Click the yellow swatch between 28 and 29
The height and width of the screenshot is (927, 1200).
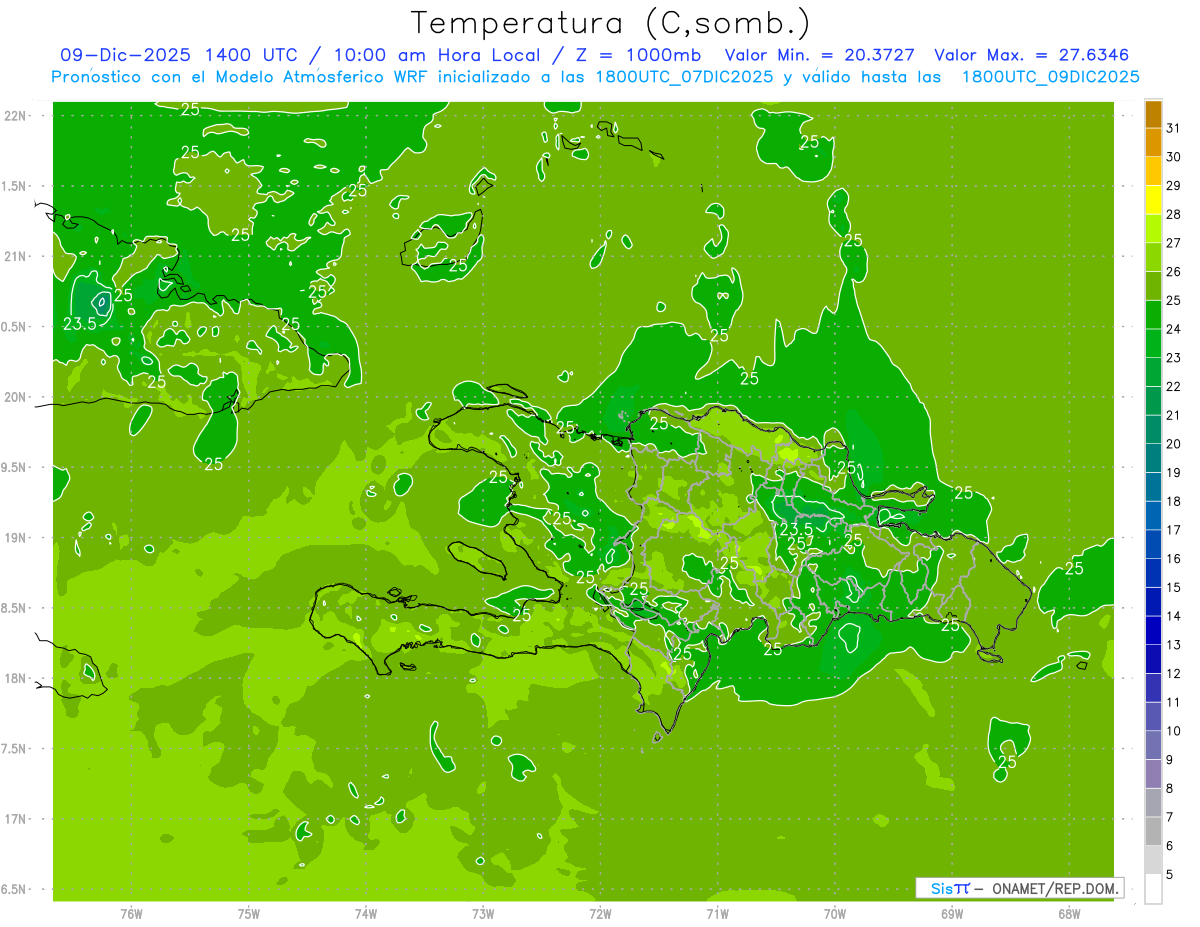tap(1153, 200)
